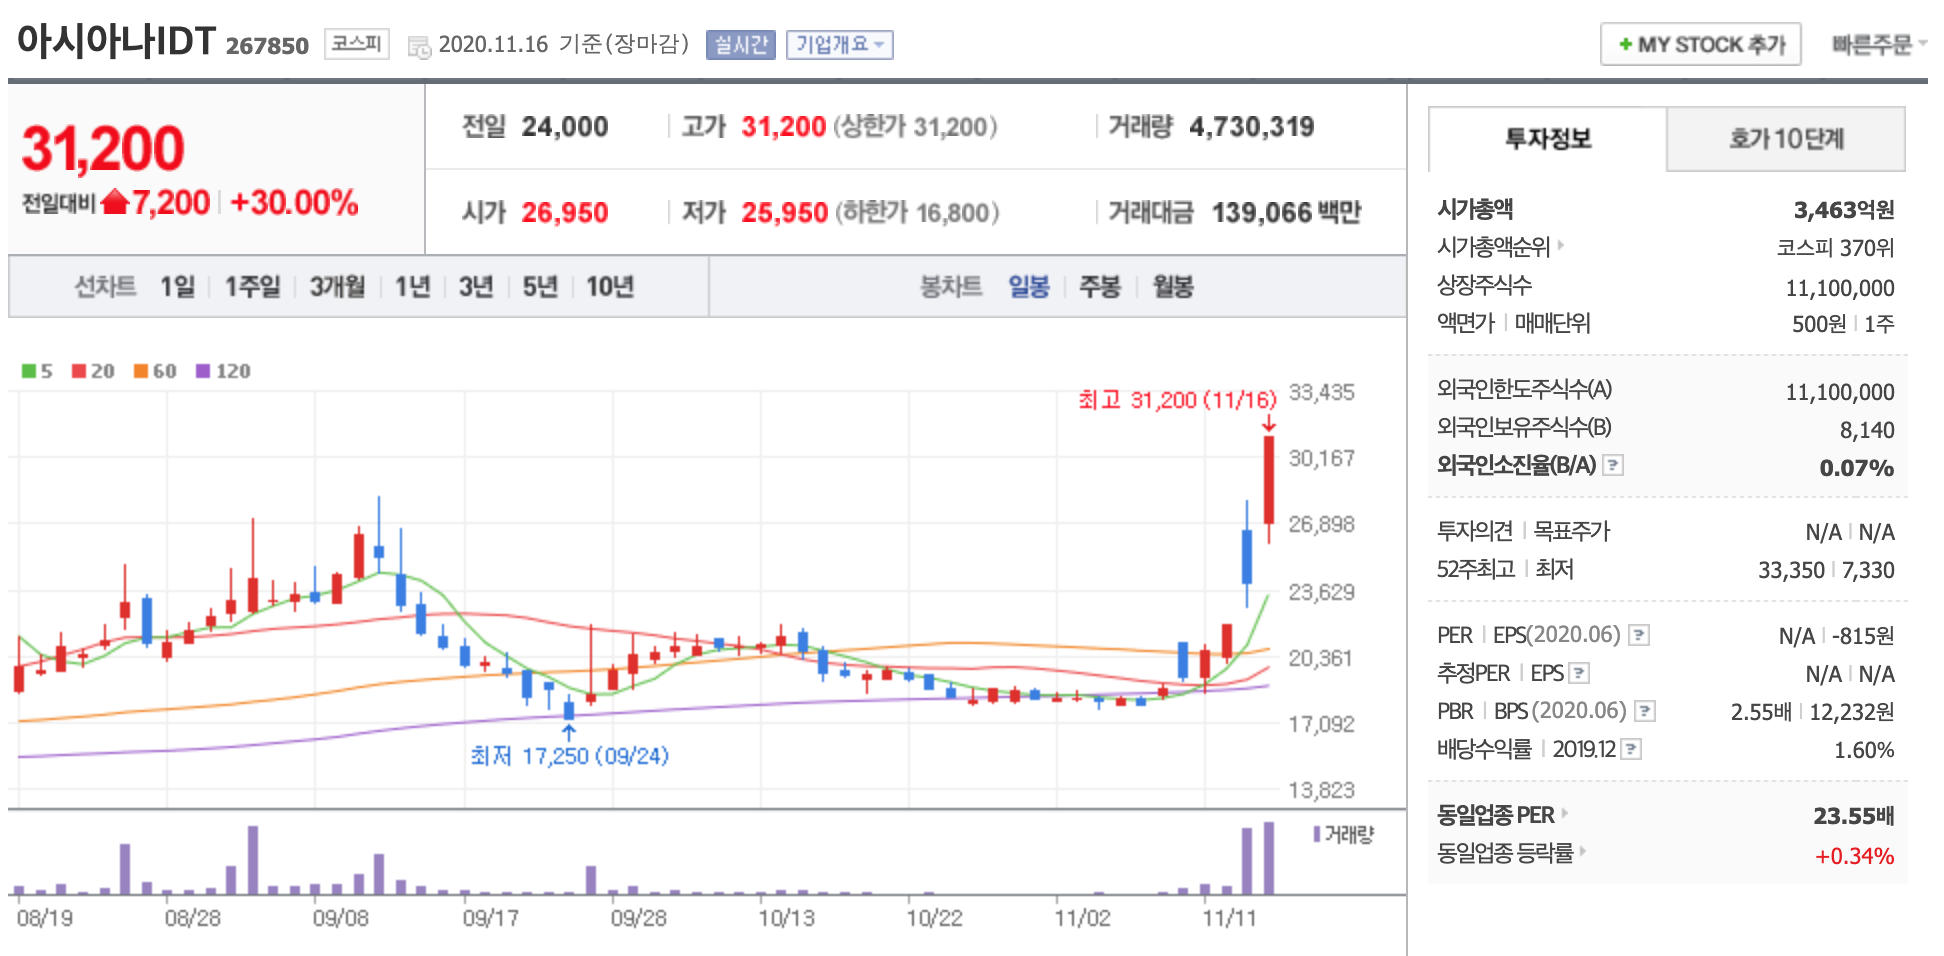Click the 코스피 market badge

click(x=356, y=44)
